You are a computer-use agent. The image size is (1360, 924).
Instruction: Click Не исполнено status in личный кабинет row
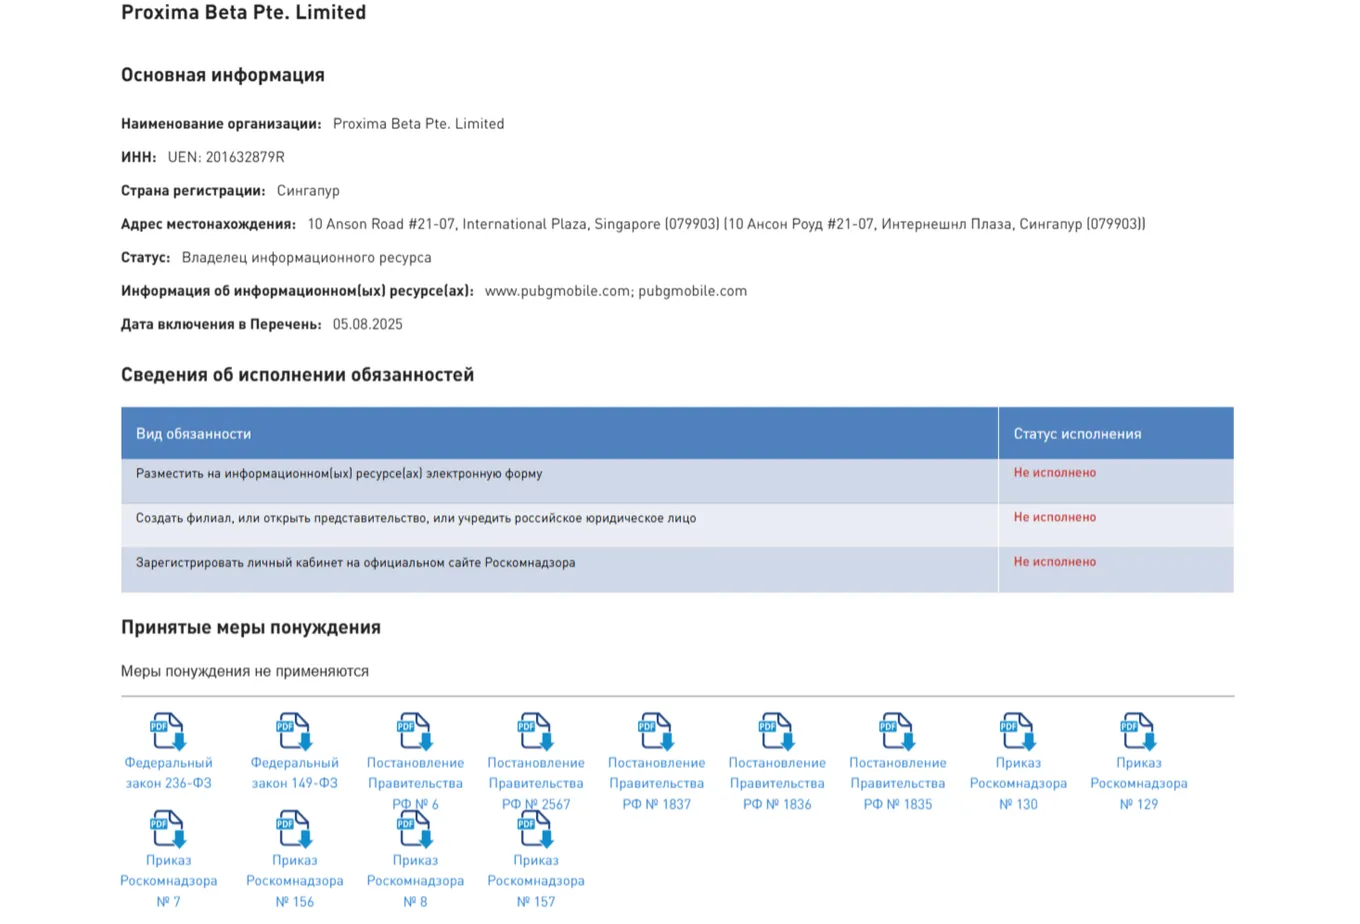pos(1055,562)
